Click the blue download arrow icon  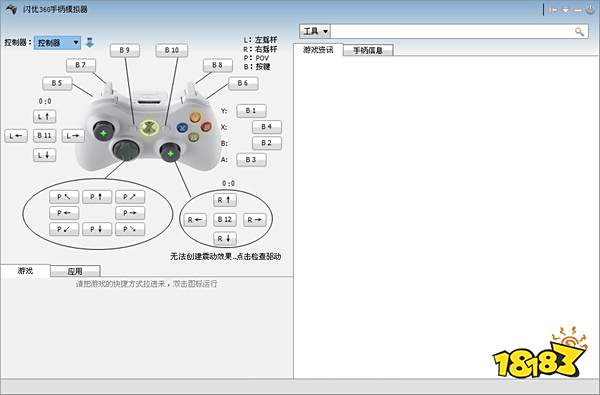tap(90, 42)
